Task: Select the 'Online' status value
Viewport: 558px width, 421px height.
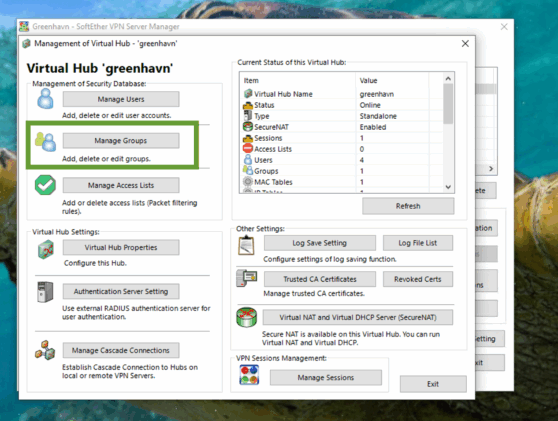Action: (x=370, y=105)
